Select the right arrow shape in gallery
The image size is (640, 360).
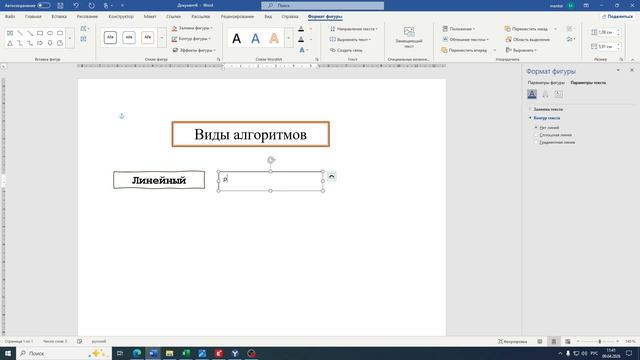[x=40, y=43]
